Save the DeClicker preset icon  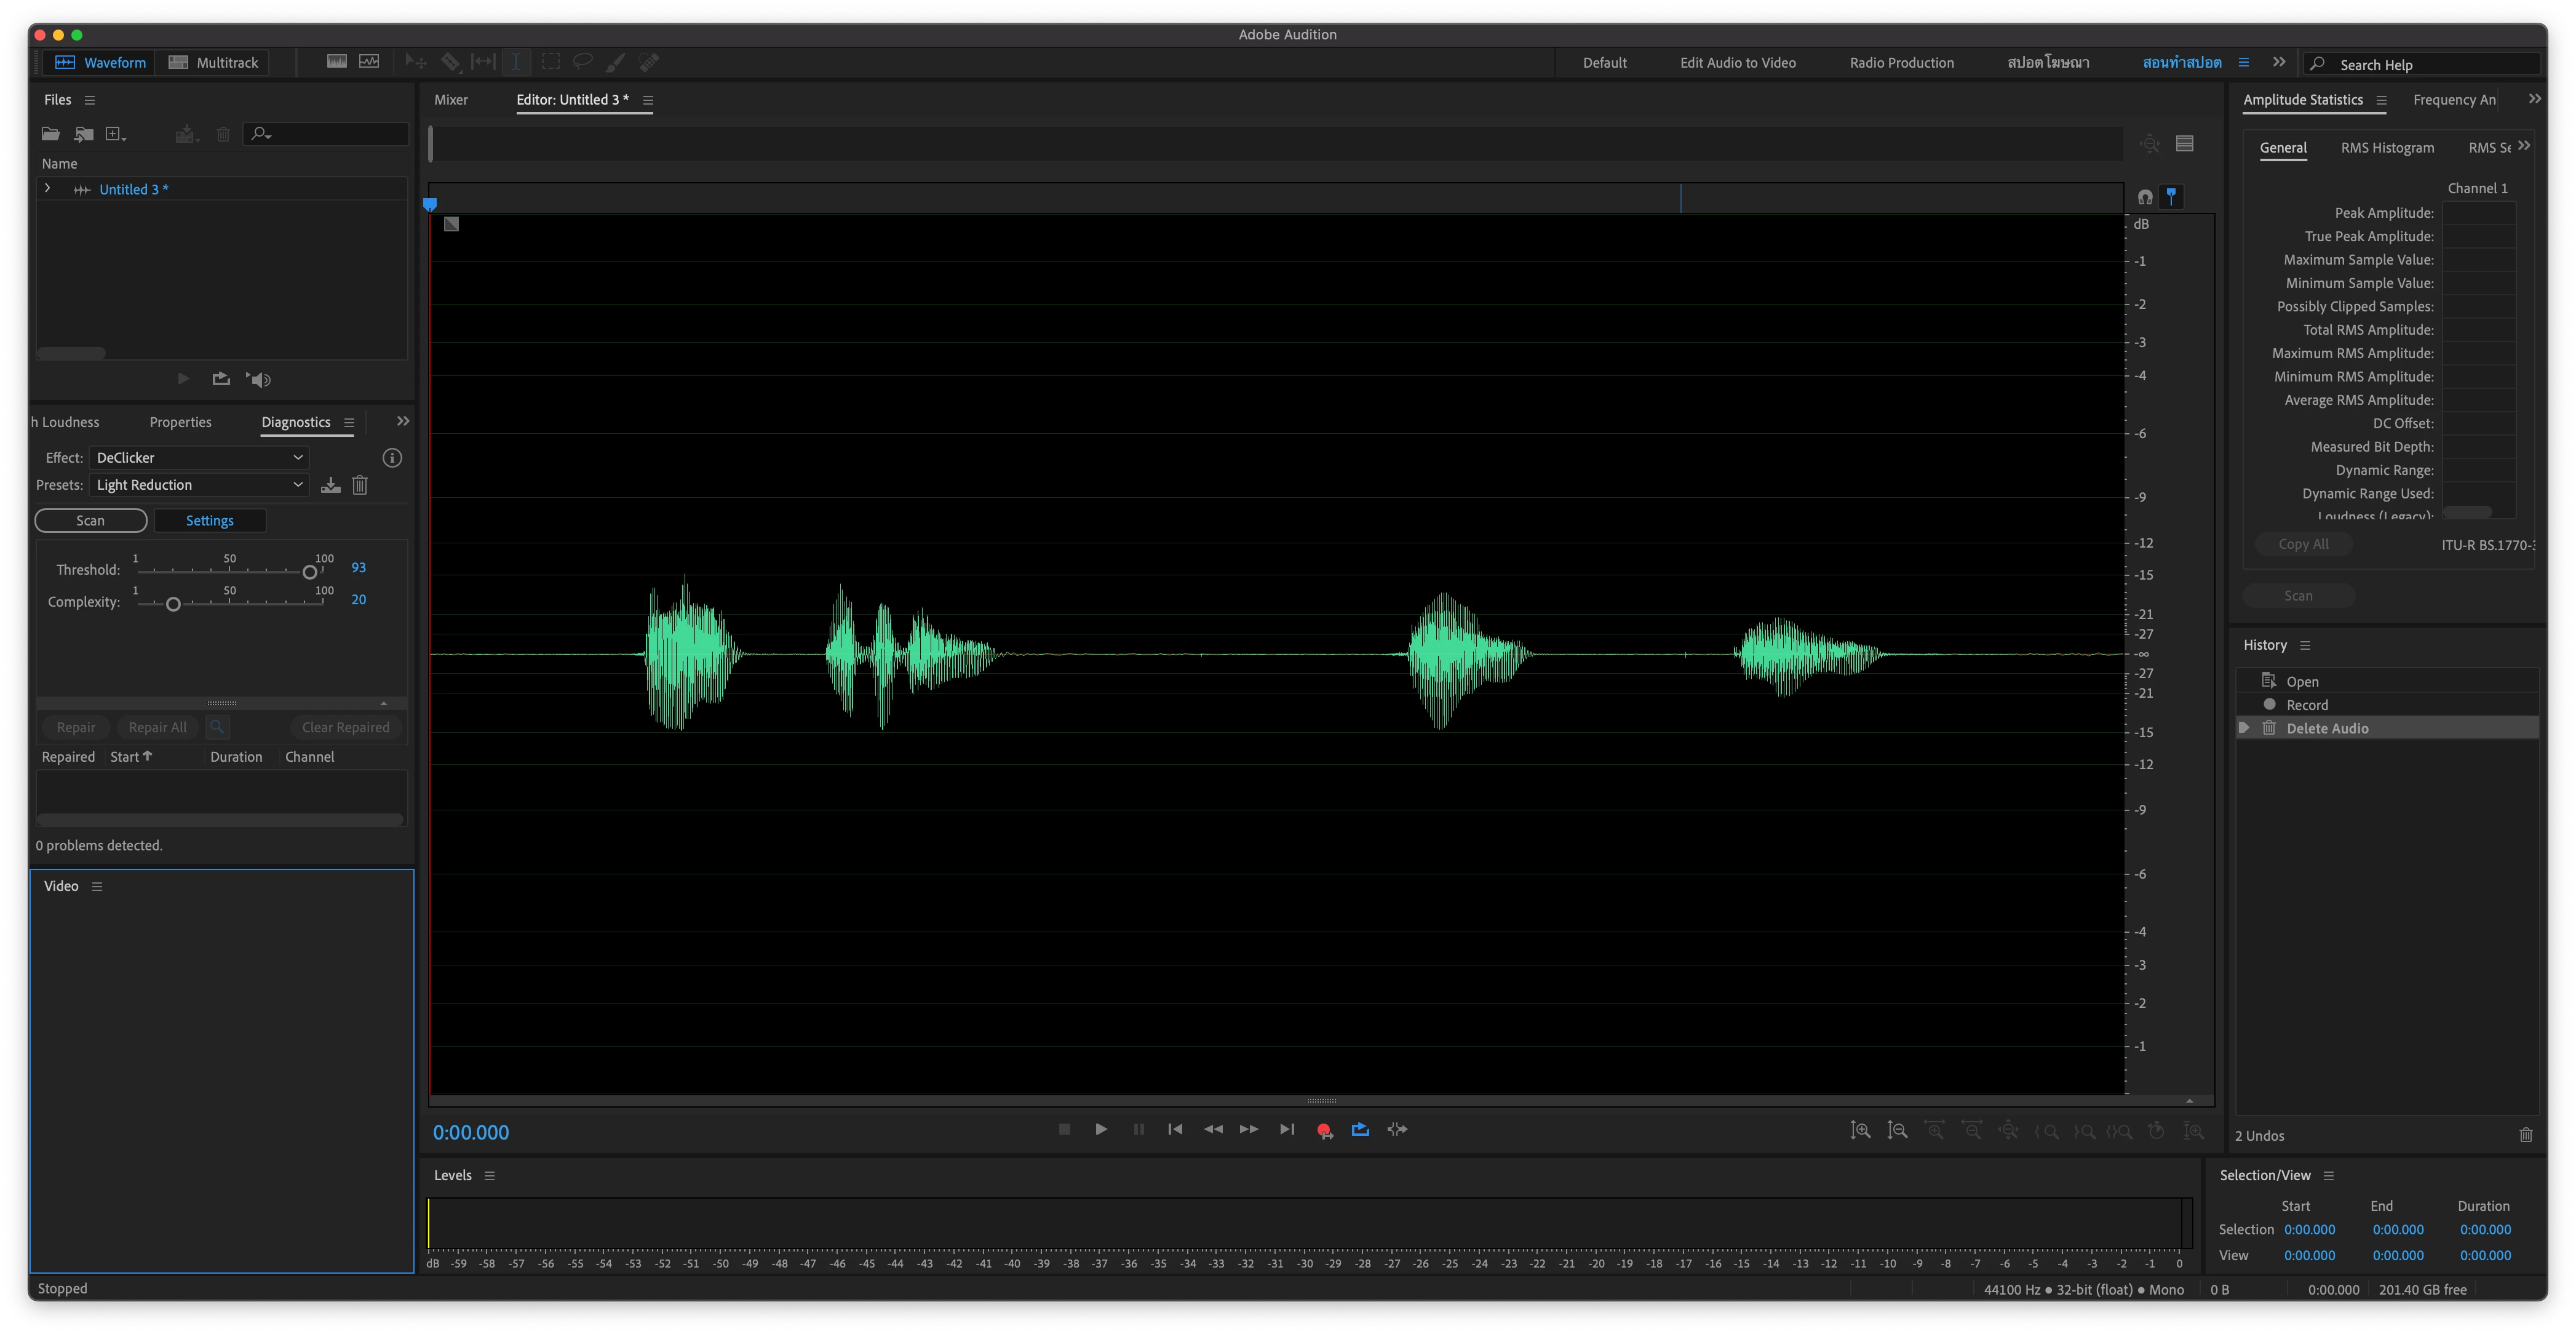pyautogui.click(x=331, y=485)
